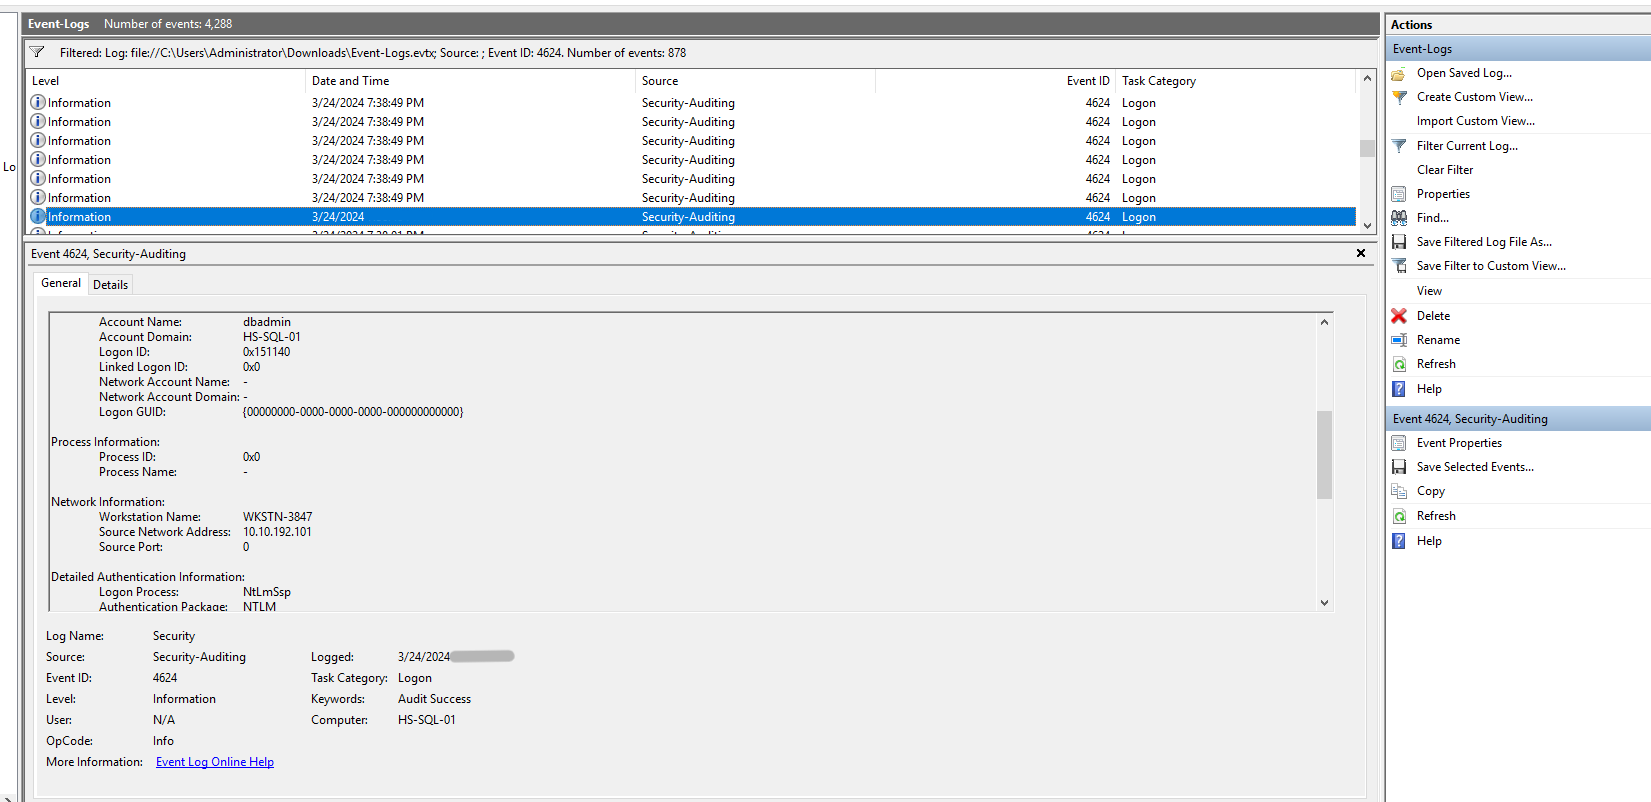1651x802 pixels.
Task: Click source network address 10.10.192.101
Action: 277,532
